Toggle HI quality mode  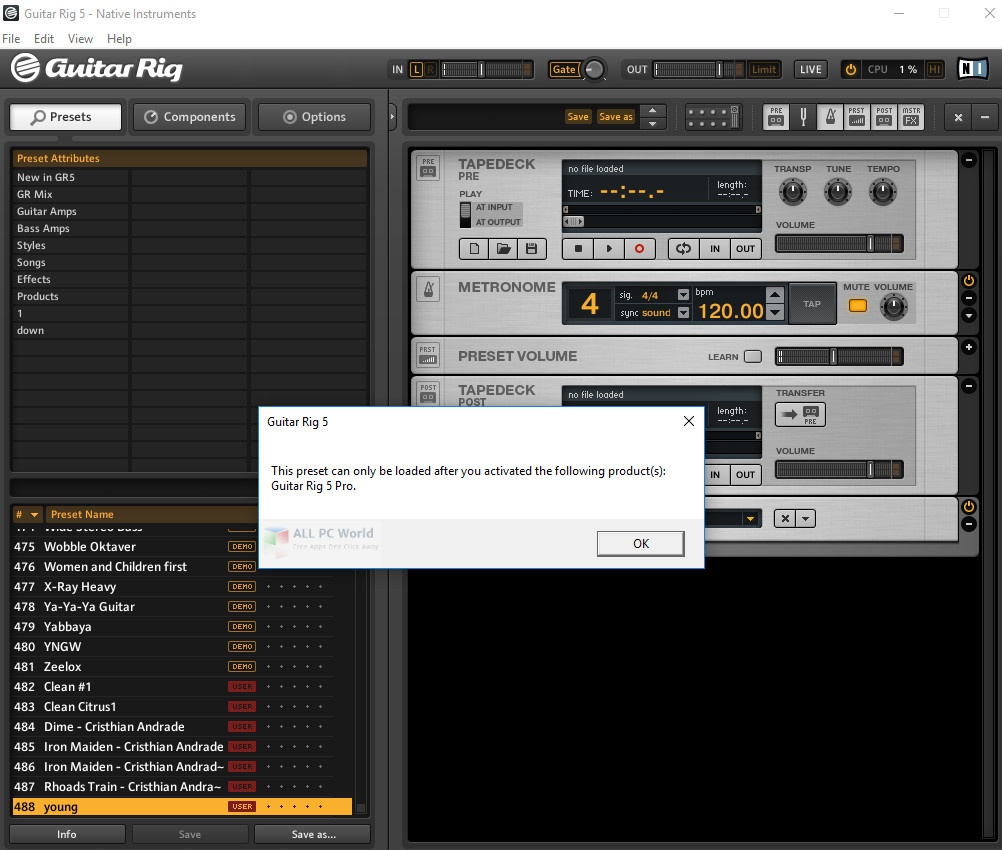[934, 69]
